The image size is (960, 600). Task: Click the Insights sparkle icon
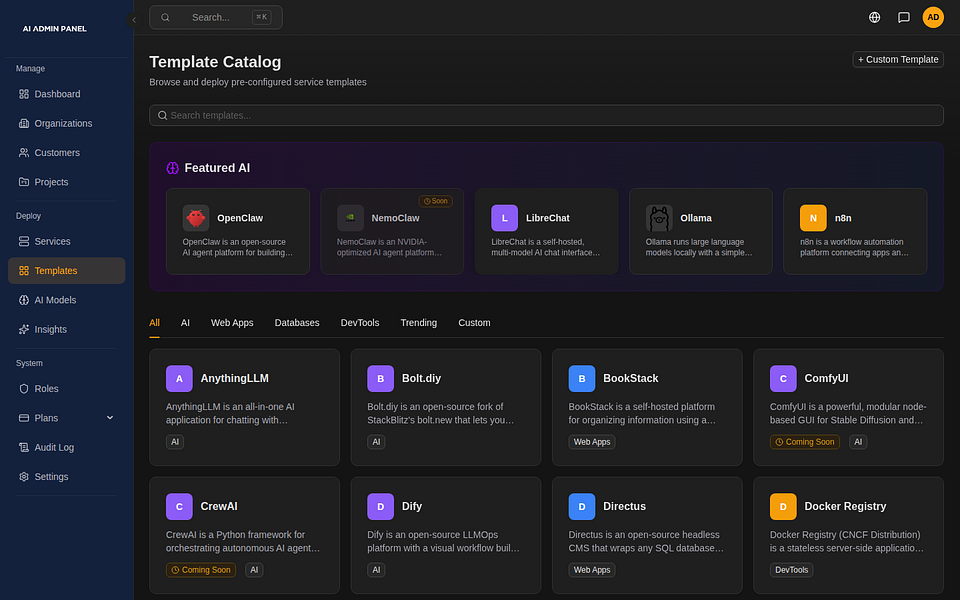[x=24, y=330]
